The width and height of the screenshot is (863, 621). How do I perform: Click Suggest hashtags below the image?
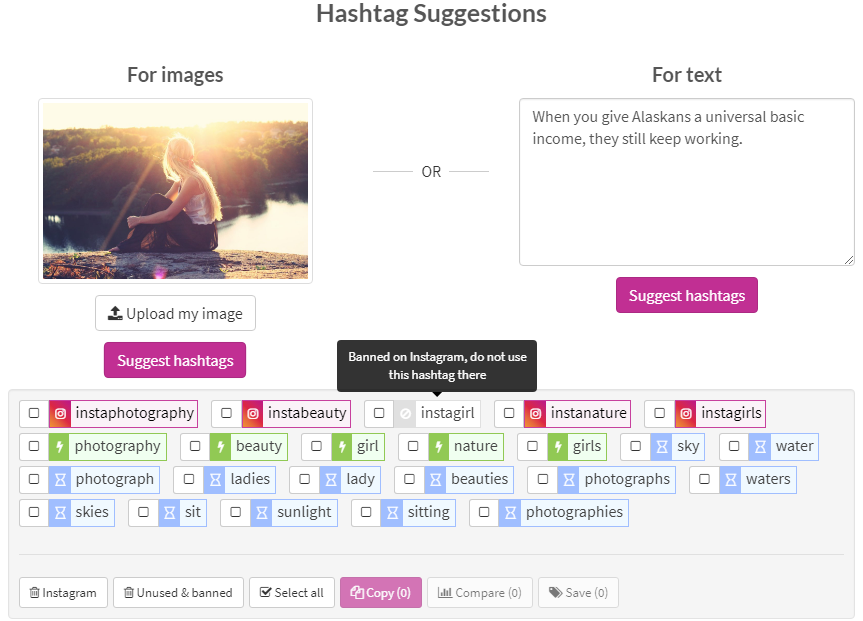175,361
